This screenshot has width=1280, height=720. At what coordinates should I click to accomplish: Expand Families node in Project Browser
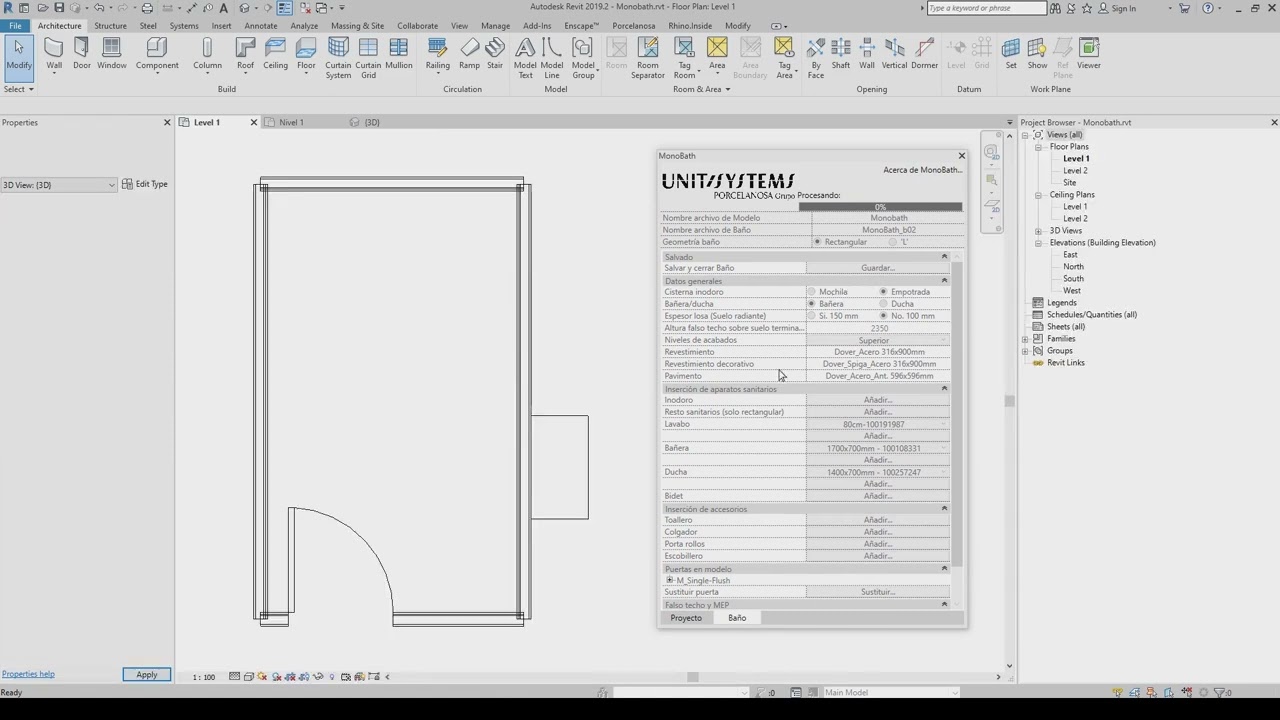tap(1026, 339)
